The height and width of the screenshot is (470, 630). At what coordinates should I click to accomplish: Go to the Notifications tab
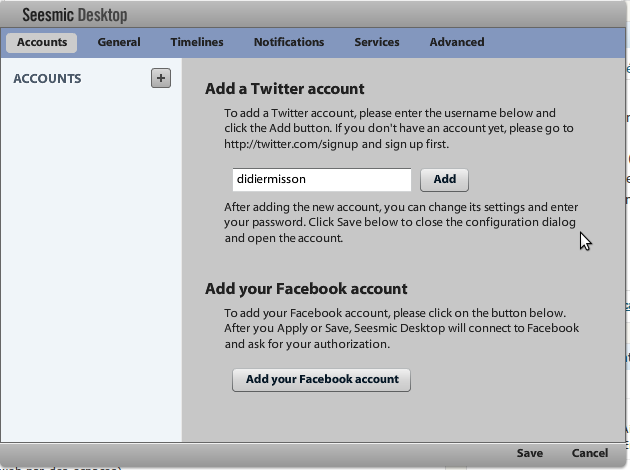(289, 42)
